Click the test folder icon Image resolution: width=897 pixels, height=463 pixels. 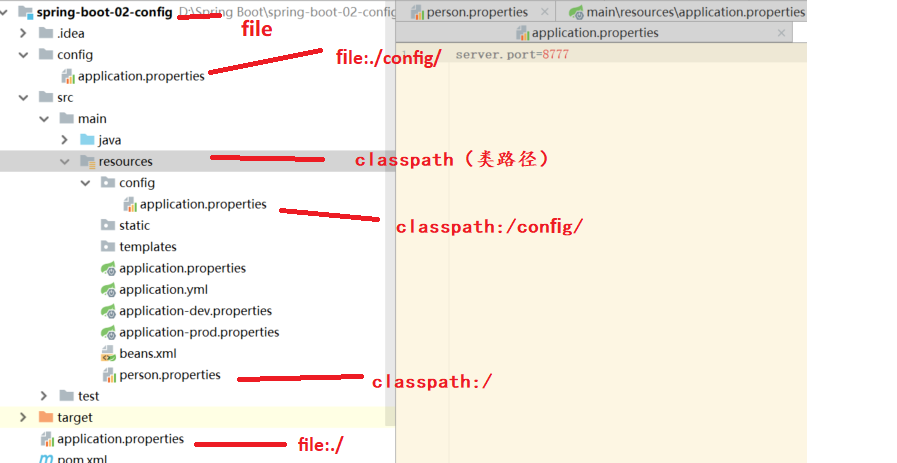click(x=67, y=396)
